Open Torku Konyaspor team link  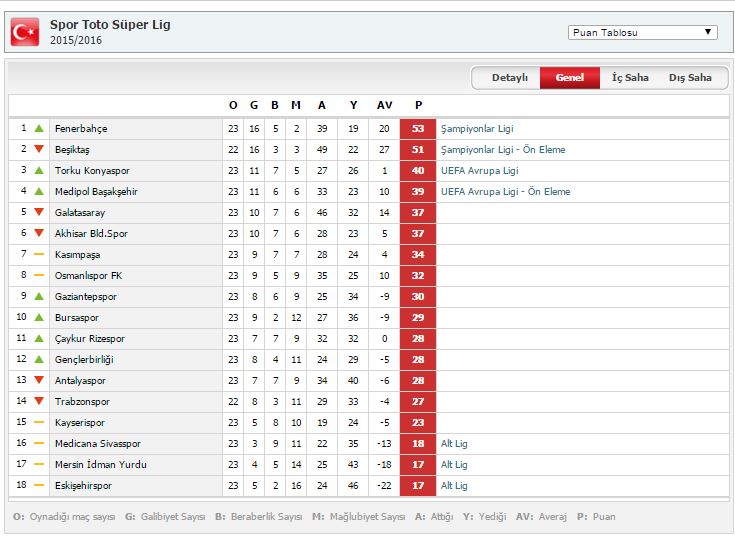92,171
